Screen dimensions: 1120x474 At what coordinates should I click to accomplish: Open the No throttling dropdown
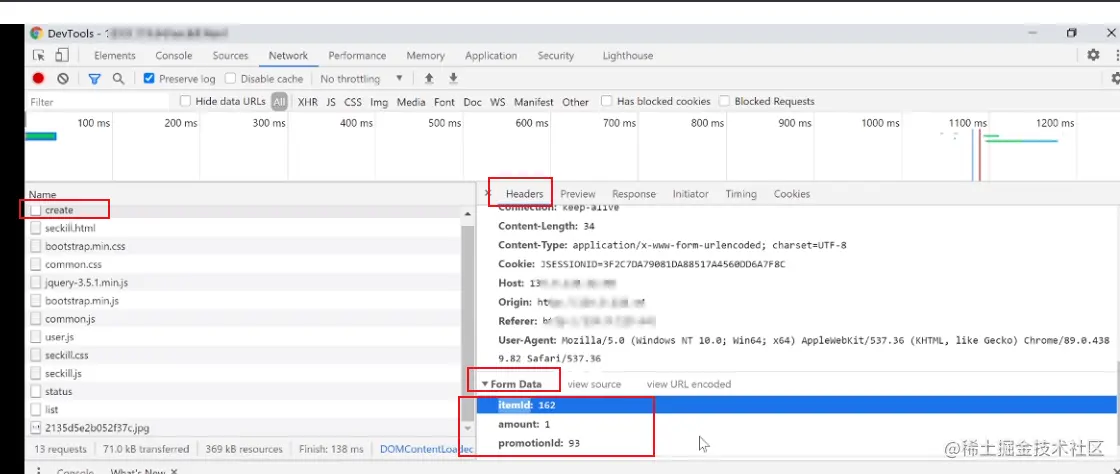361,79
